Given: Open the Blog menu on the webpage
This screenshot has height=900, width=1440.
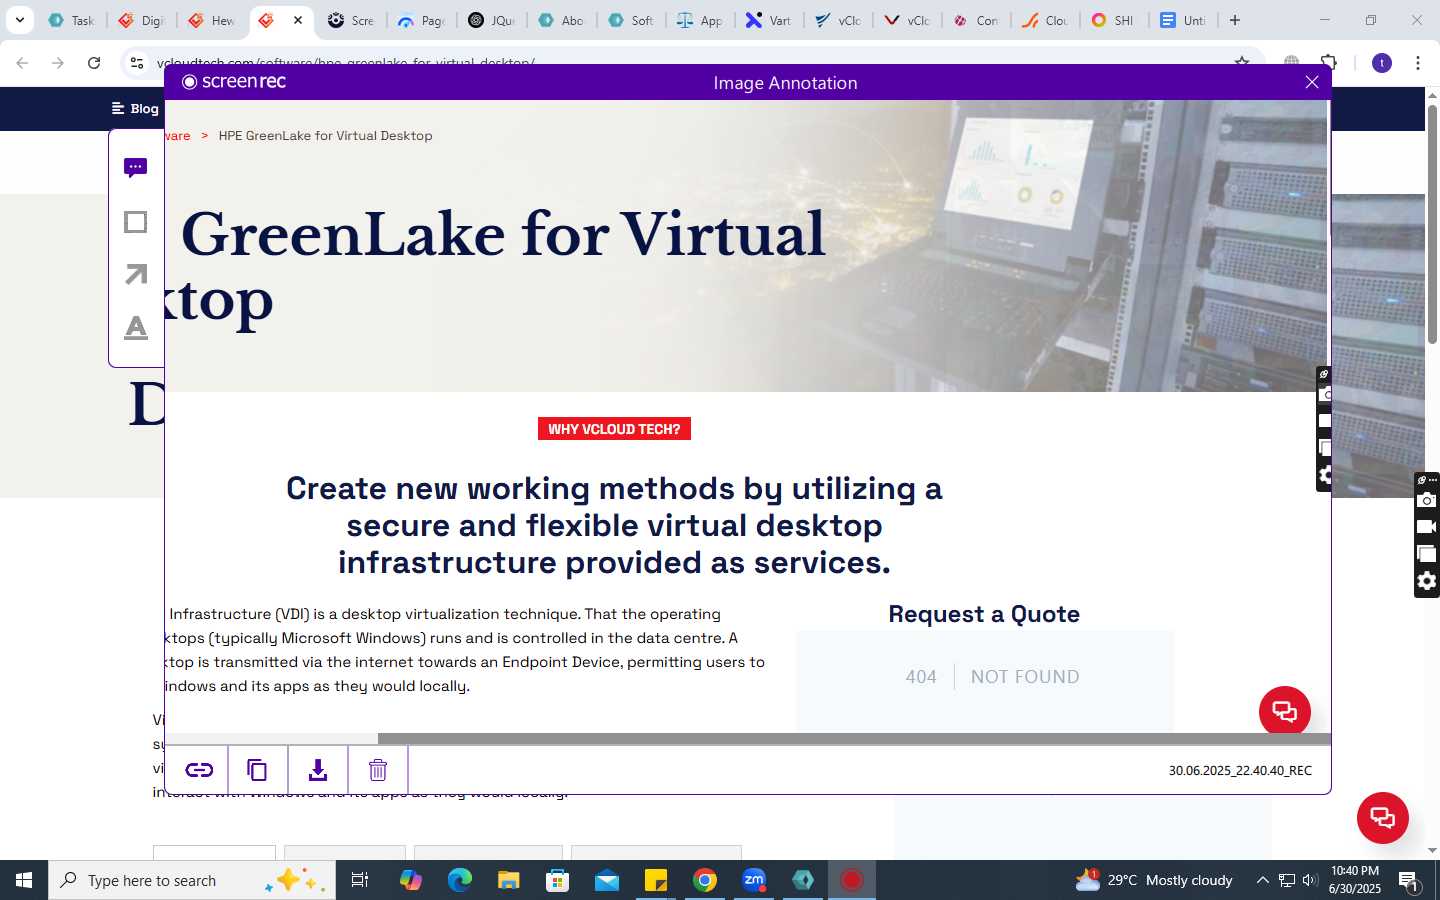Looking at the screenshot, I should pyautogui.click(x=135, y=108).
